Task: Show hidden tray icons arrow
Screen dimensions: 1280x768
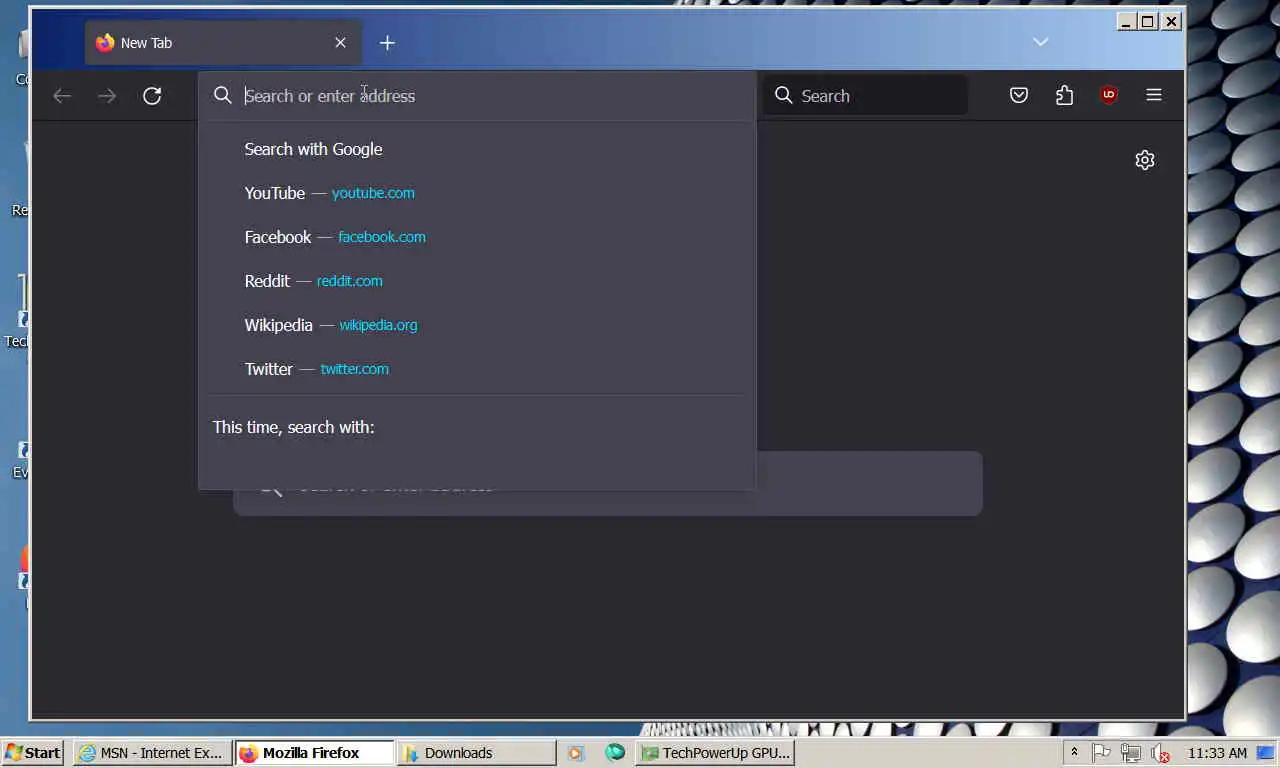Action: click(1074, 753)
